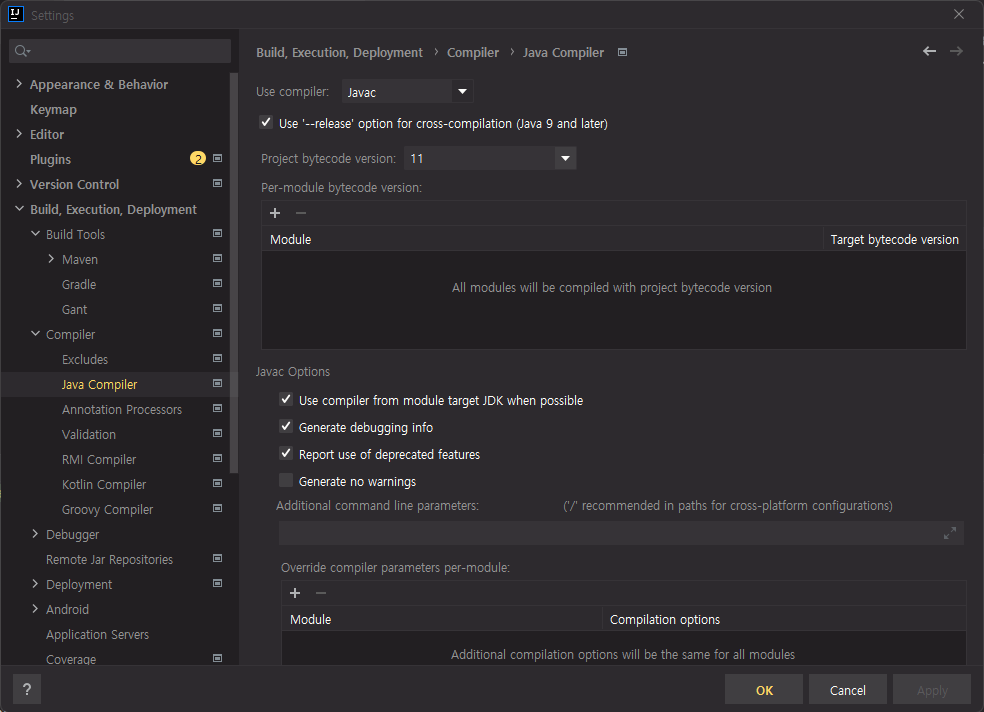Image resolution: width=984 pixels, height=712 pixels.
Task: Open Application Servers settings
Action: point(97,635)
